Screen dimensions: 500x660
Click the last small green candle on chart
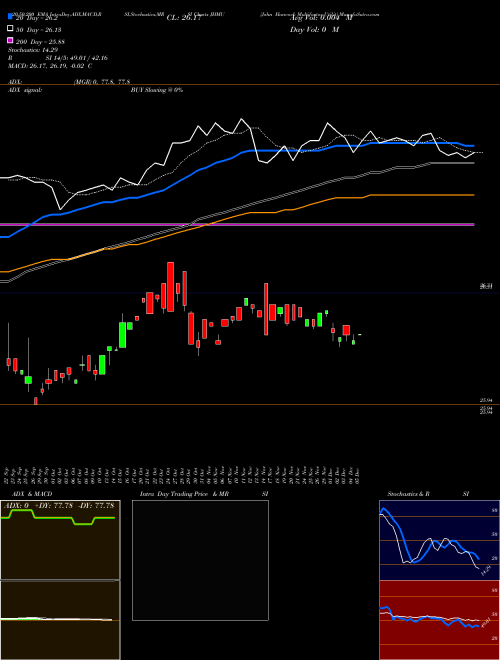coord(360,335)
